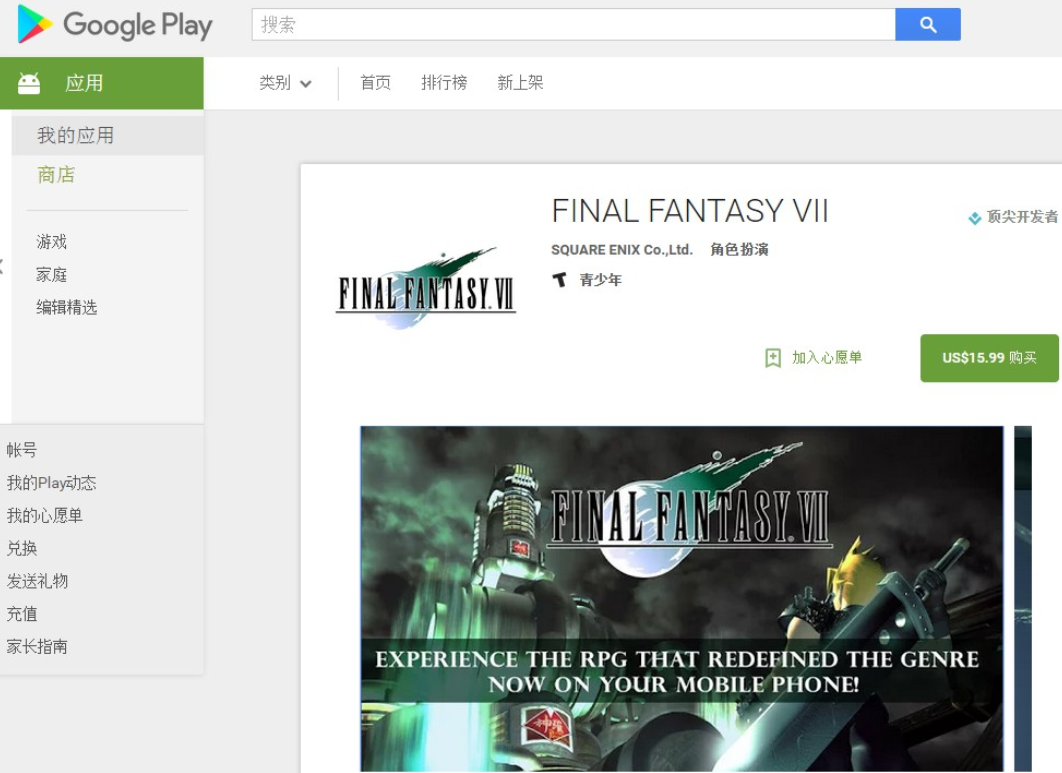Click the blue search magnifier button
1062x773 pixels.
pyautogui.click(x=927, y=24)
